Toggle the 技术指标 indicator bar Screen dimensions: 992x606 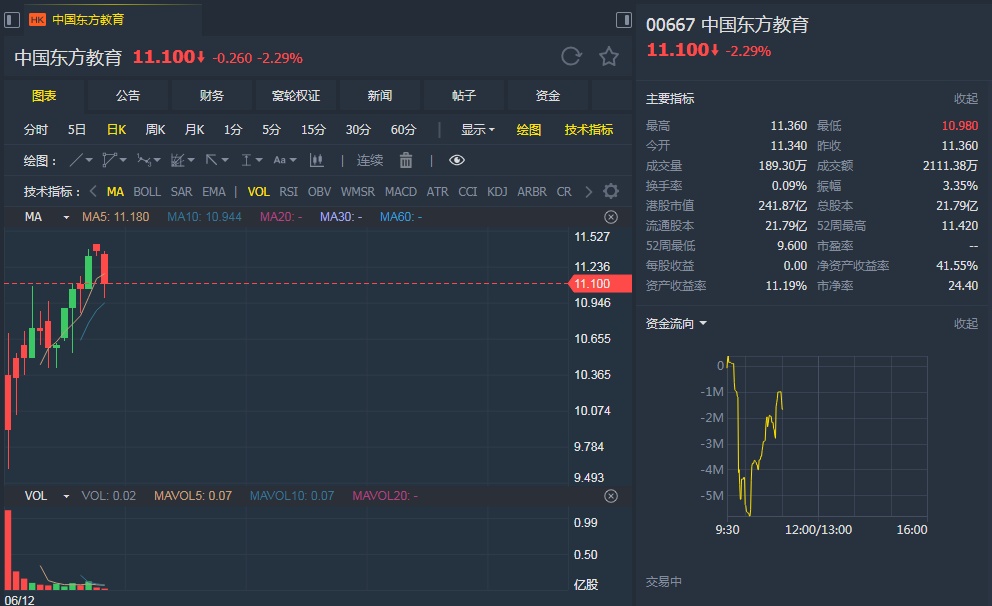click(588, 130)
